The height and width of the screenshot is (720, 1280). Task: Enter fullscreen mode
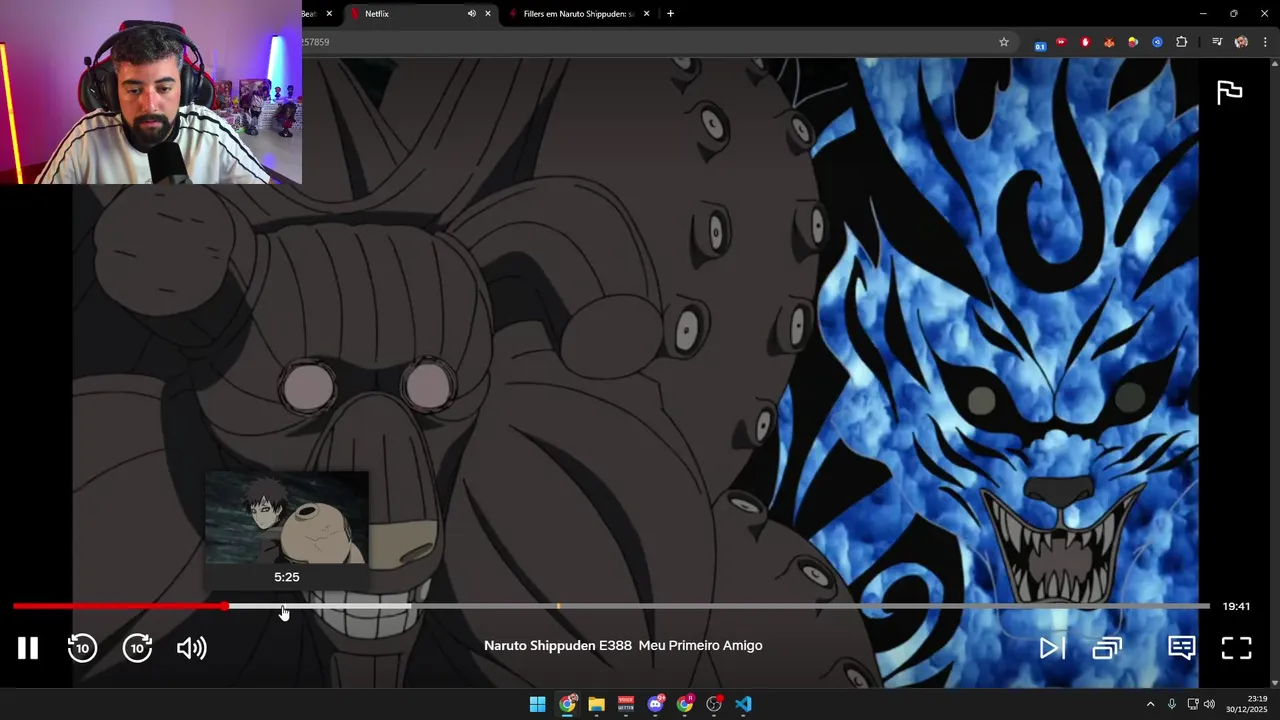pyautogui.click(x=1237, y=648)
